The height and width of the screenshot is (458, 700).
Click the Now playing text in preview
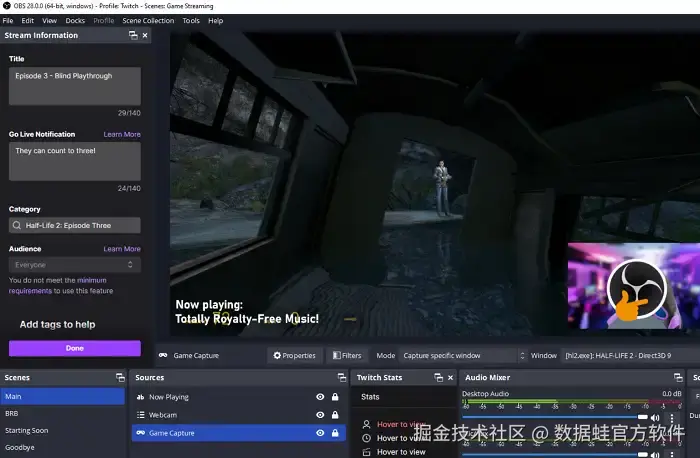coord(247,312)
